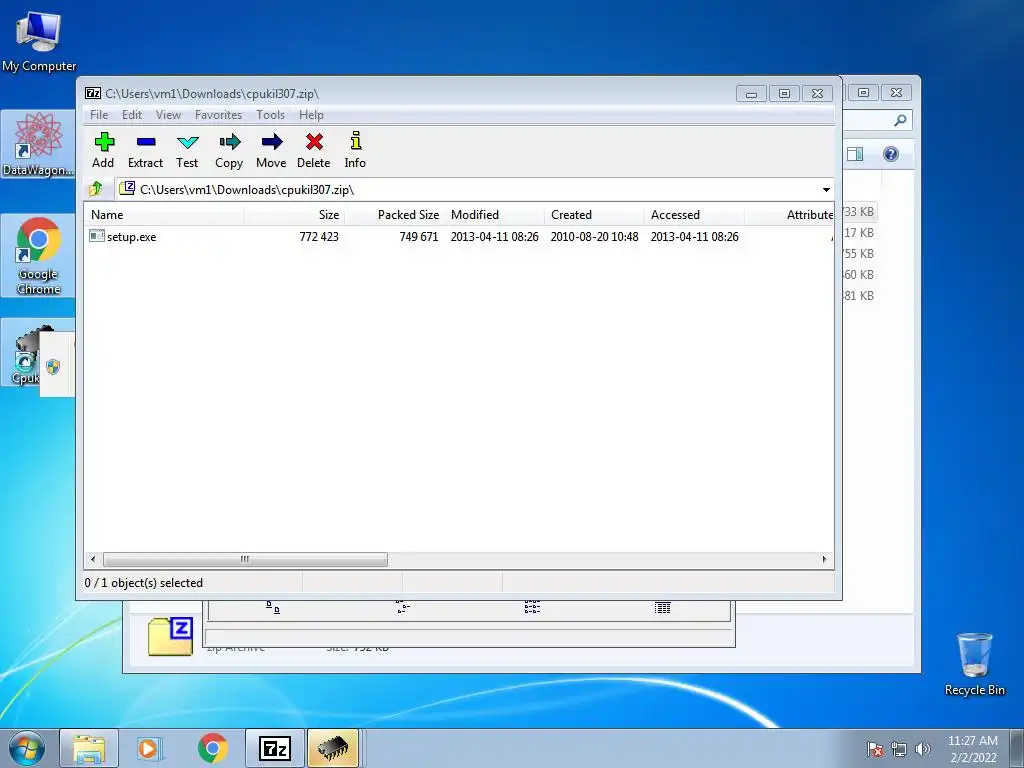
Task: Open archive Info
Action: [x=355, y=150]
